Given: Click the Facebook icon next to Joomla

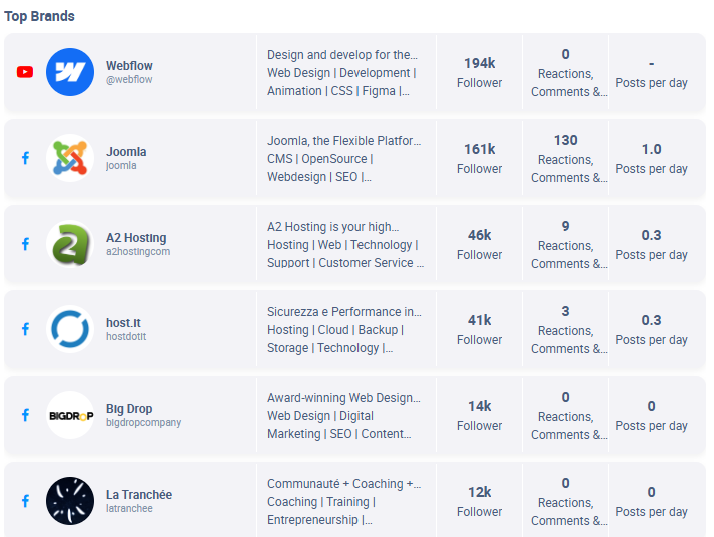Looking at the screenshot, I should click(x=26, y=158).
